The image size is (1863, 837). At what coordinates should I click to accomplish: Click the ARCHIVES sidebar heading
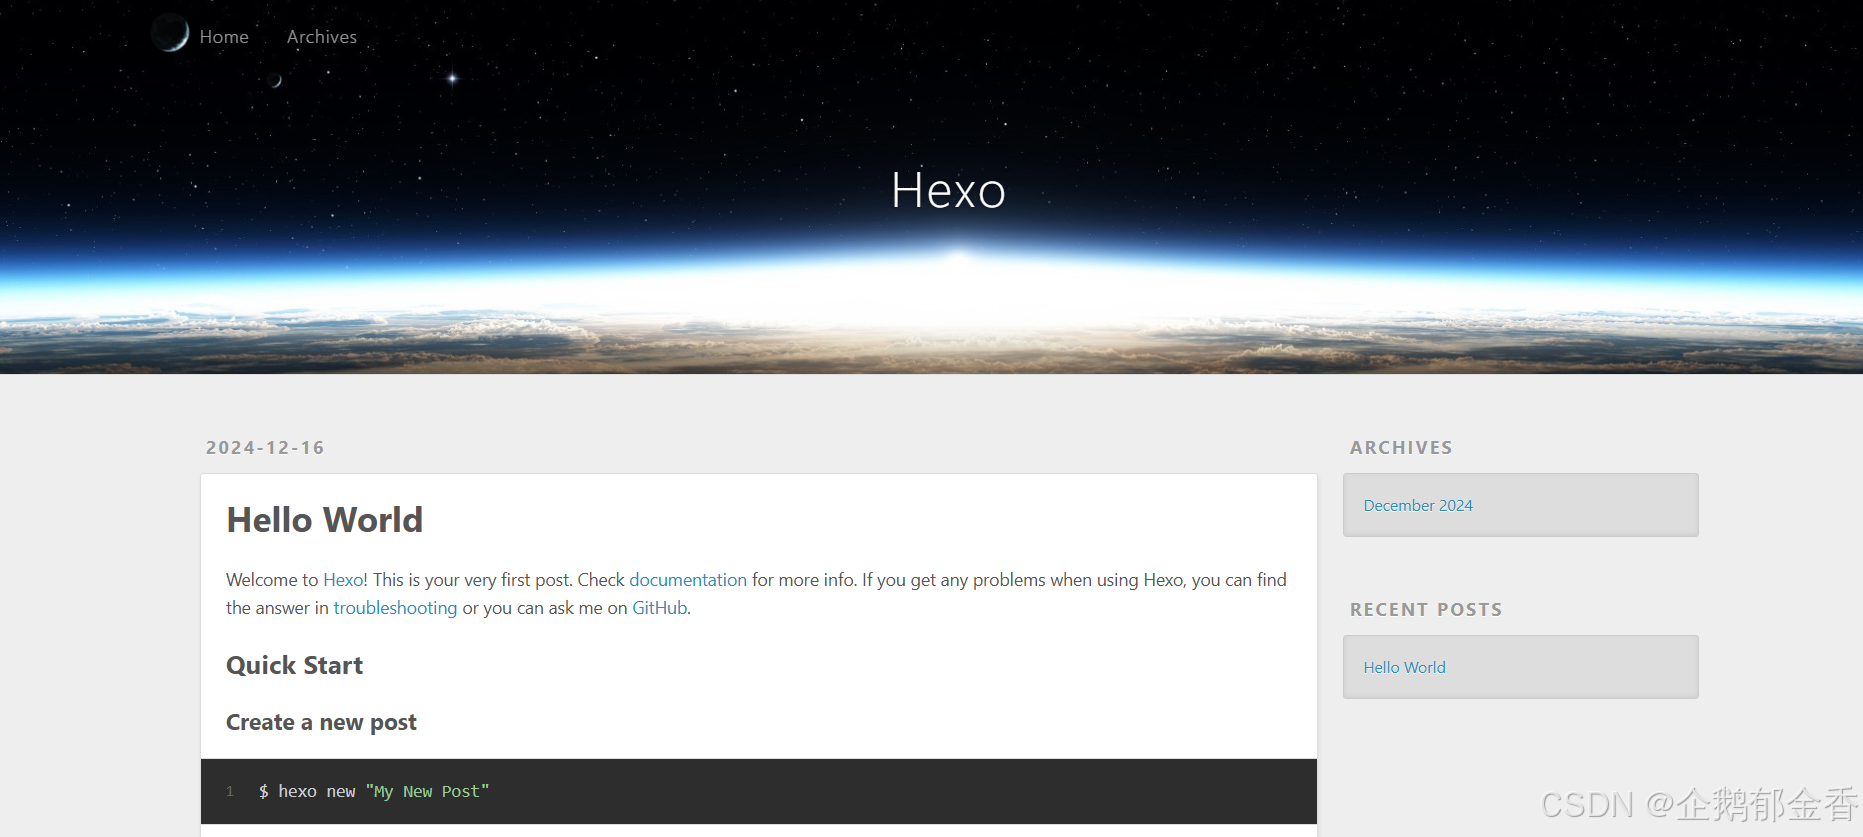[1401, 448]
